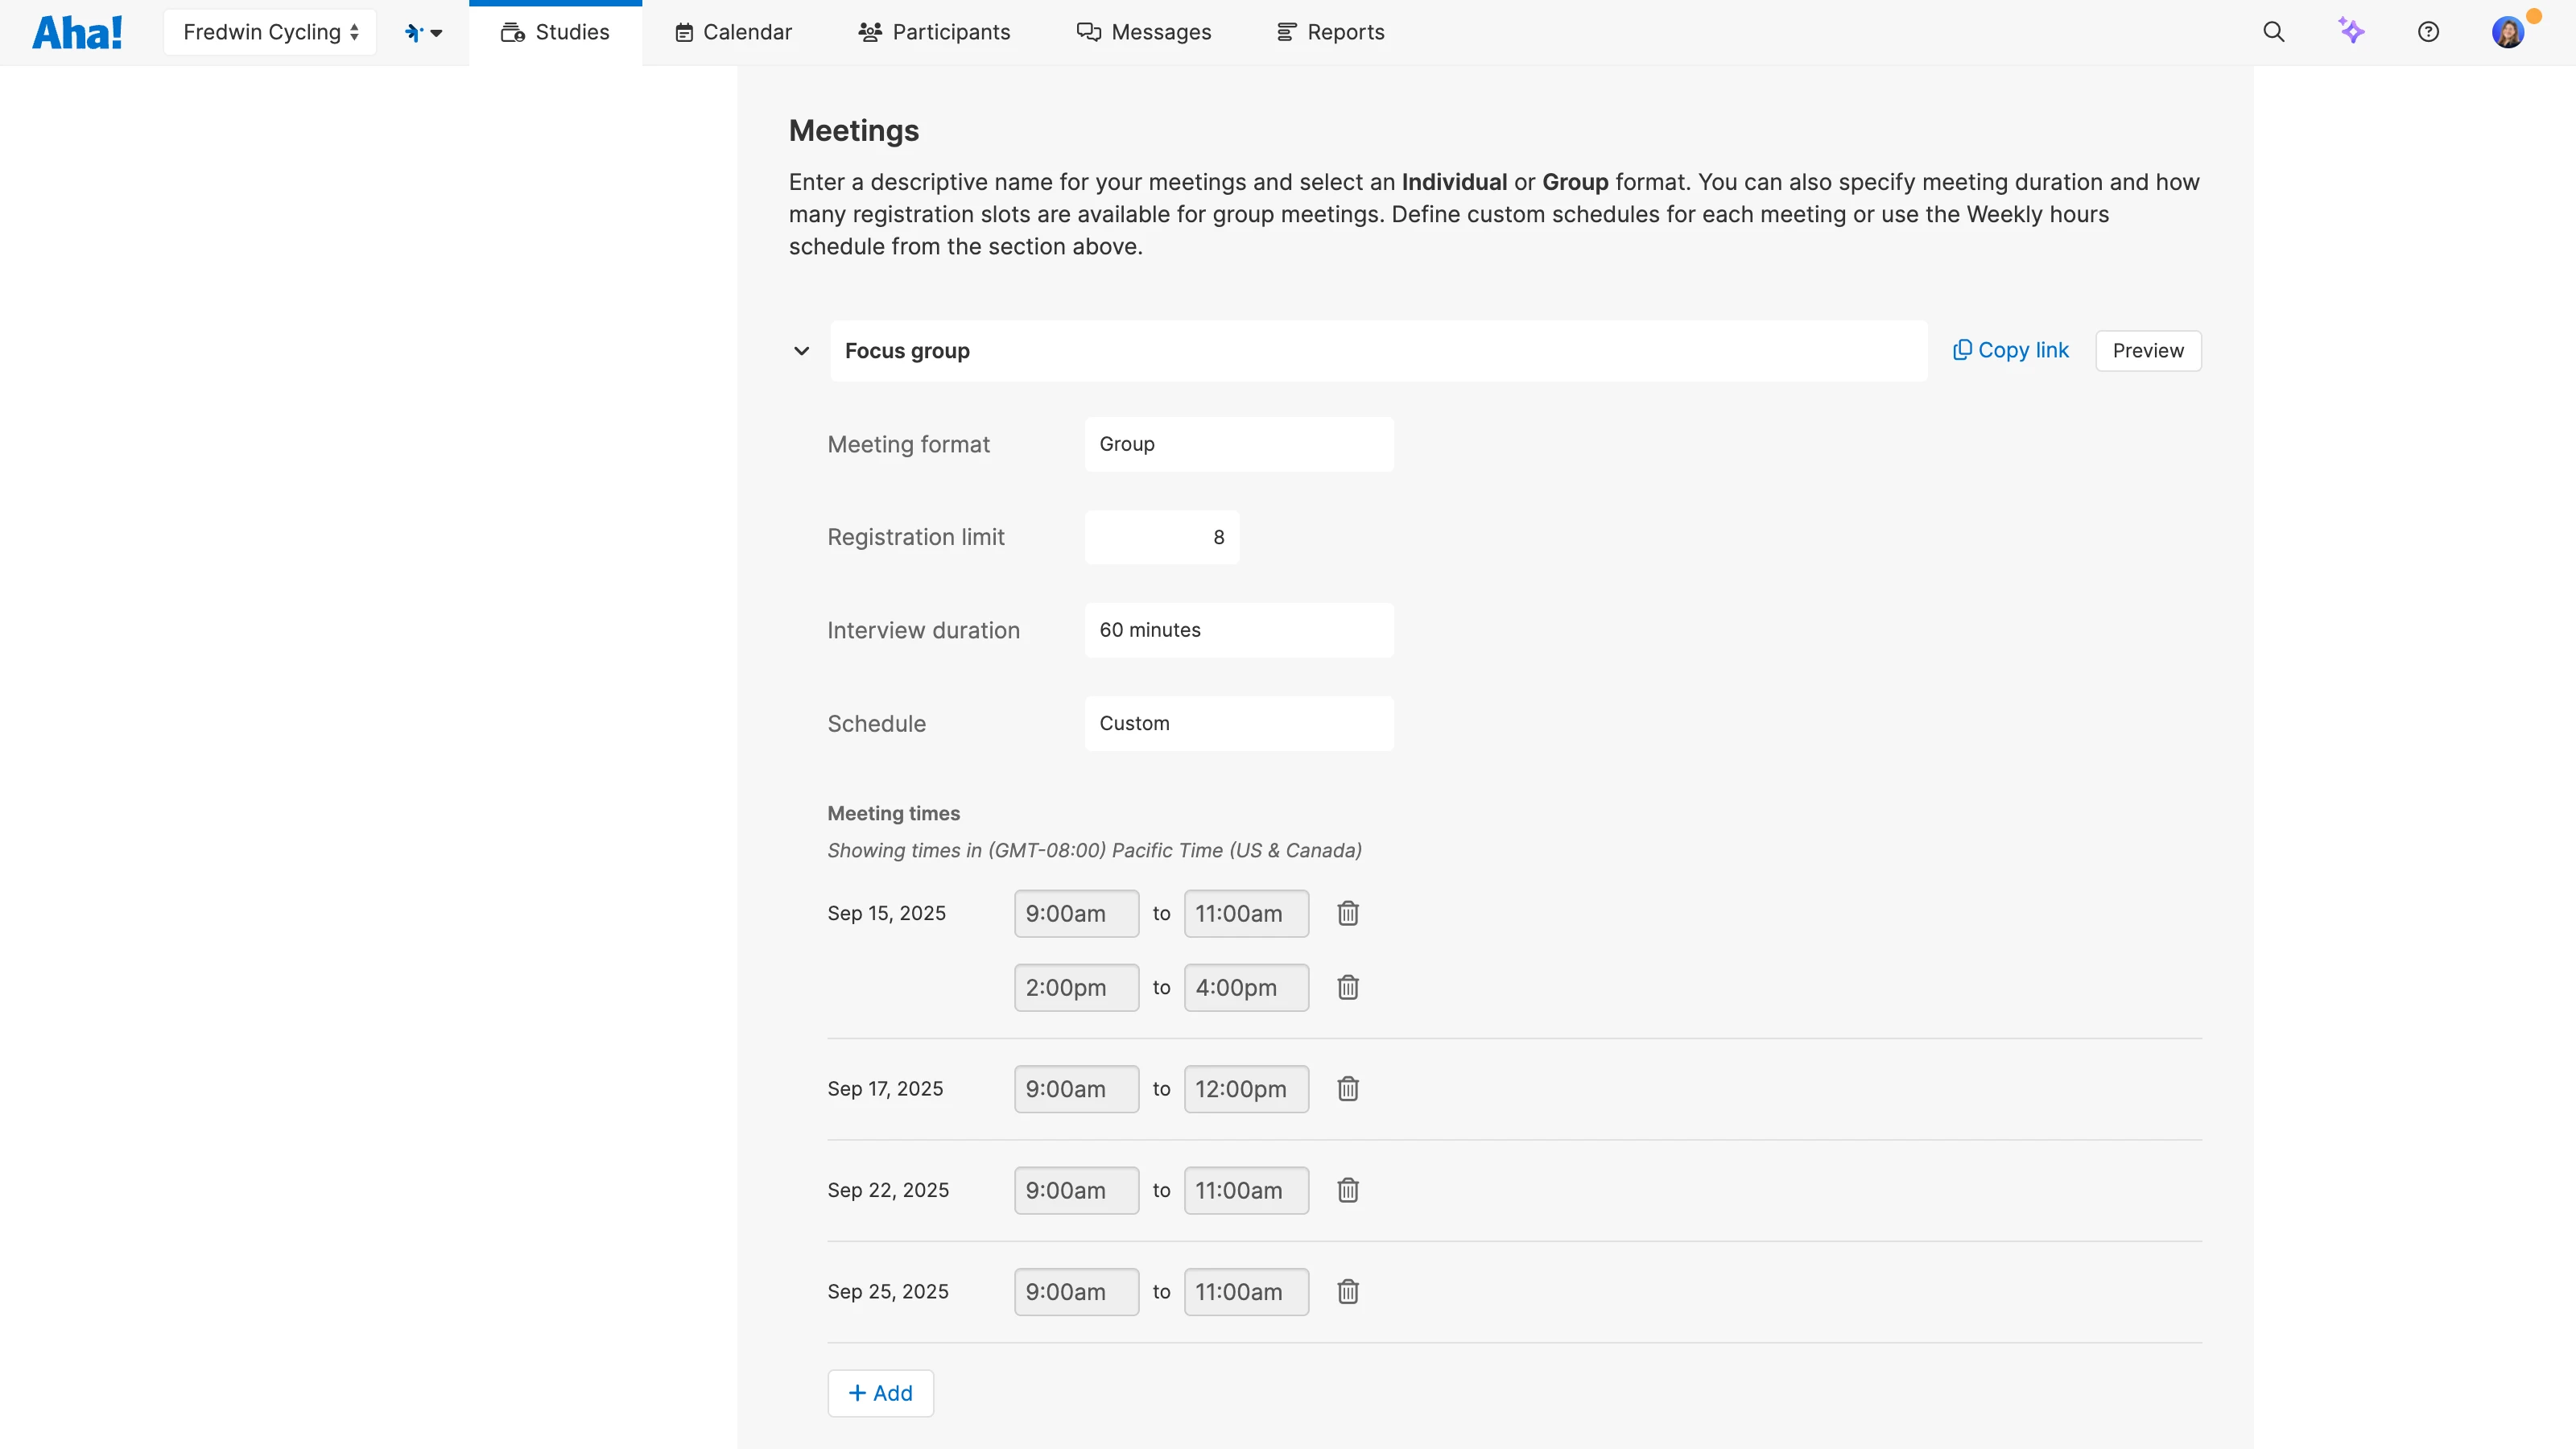Open the AI sparkle assistant icon

coord(2351,31)
